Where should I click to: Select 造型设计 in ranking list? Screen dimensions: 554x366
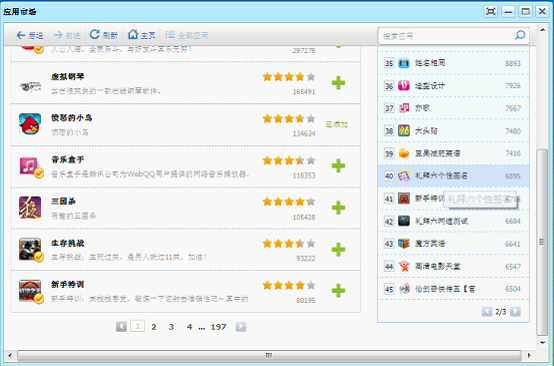pyautogui.click(x=430, y=85)
